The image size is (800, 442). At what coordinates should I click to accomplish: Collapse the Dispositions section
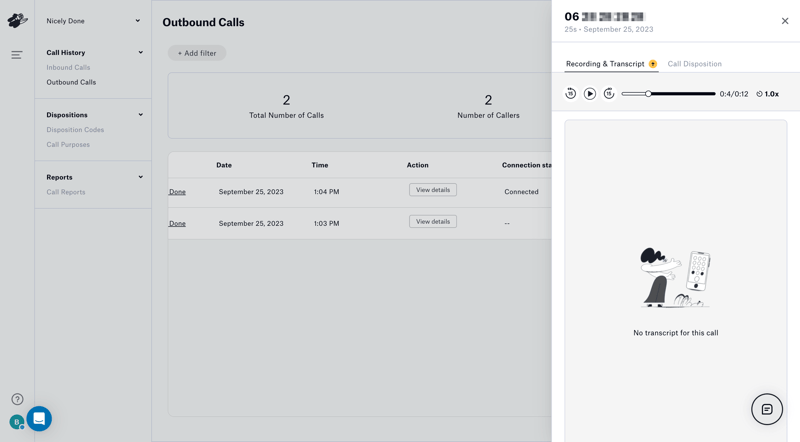140,115
